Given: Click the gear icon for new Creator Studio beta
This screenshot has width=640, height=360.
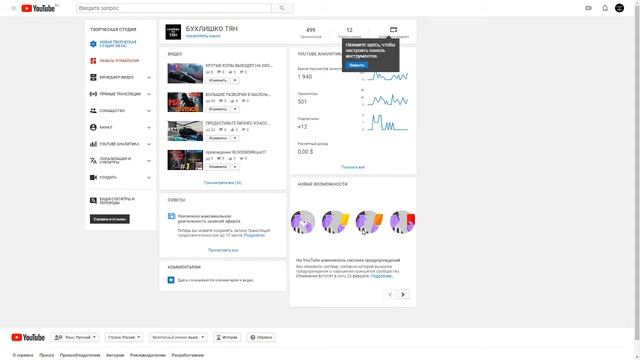Looking at the screenshot, I should point(93,44).
